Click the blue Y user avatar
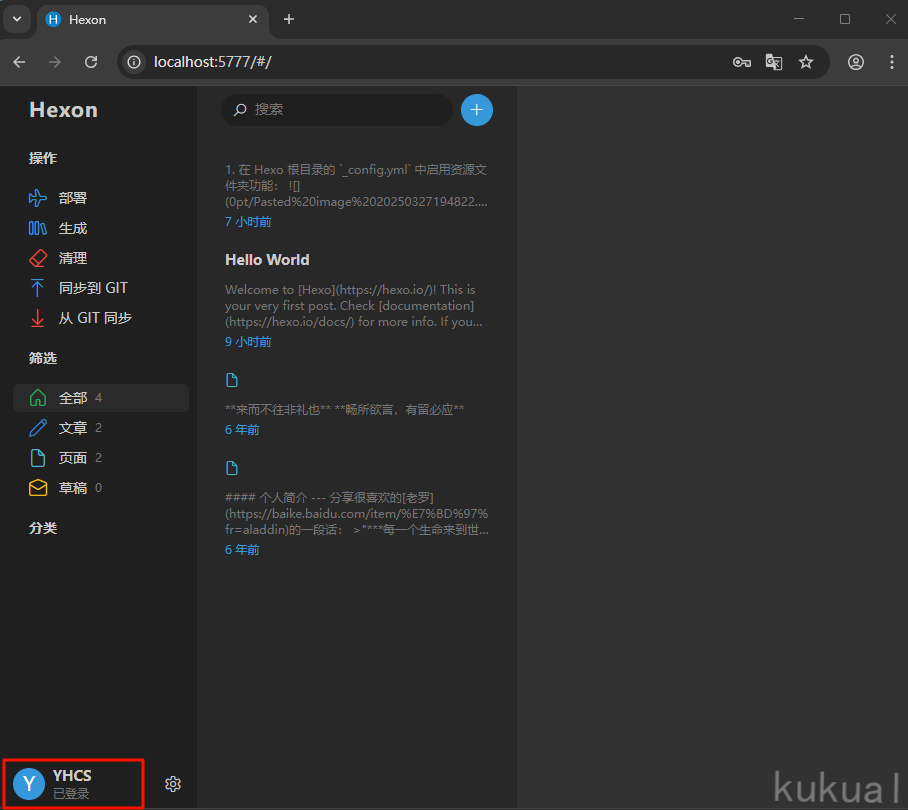908x810 pixels. coord(29,784)
